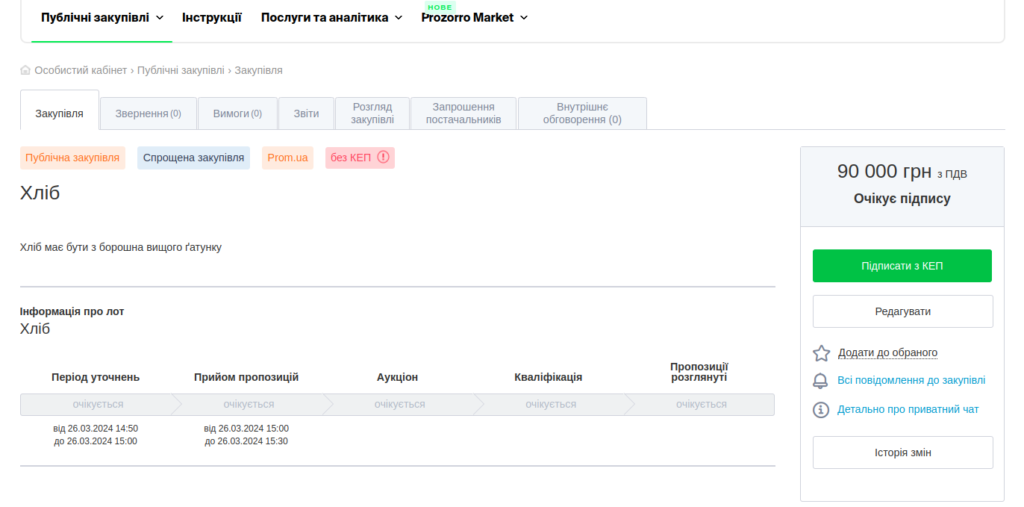Click the star icon for favorites
The width and height of the screenshot is (1024, 507).
pos(821,353)
